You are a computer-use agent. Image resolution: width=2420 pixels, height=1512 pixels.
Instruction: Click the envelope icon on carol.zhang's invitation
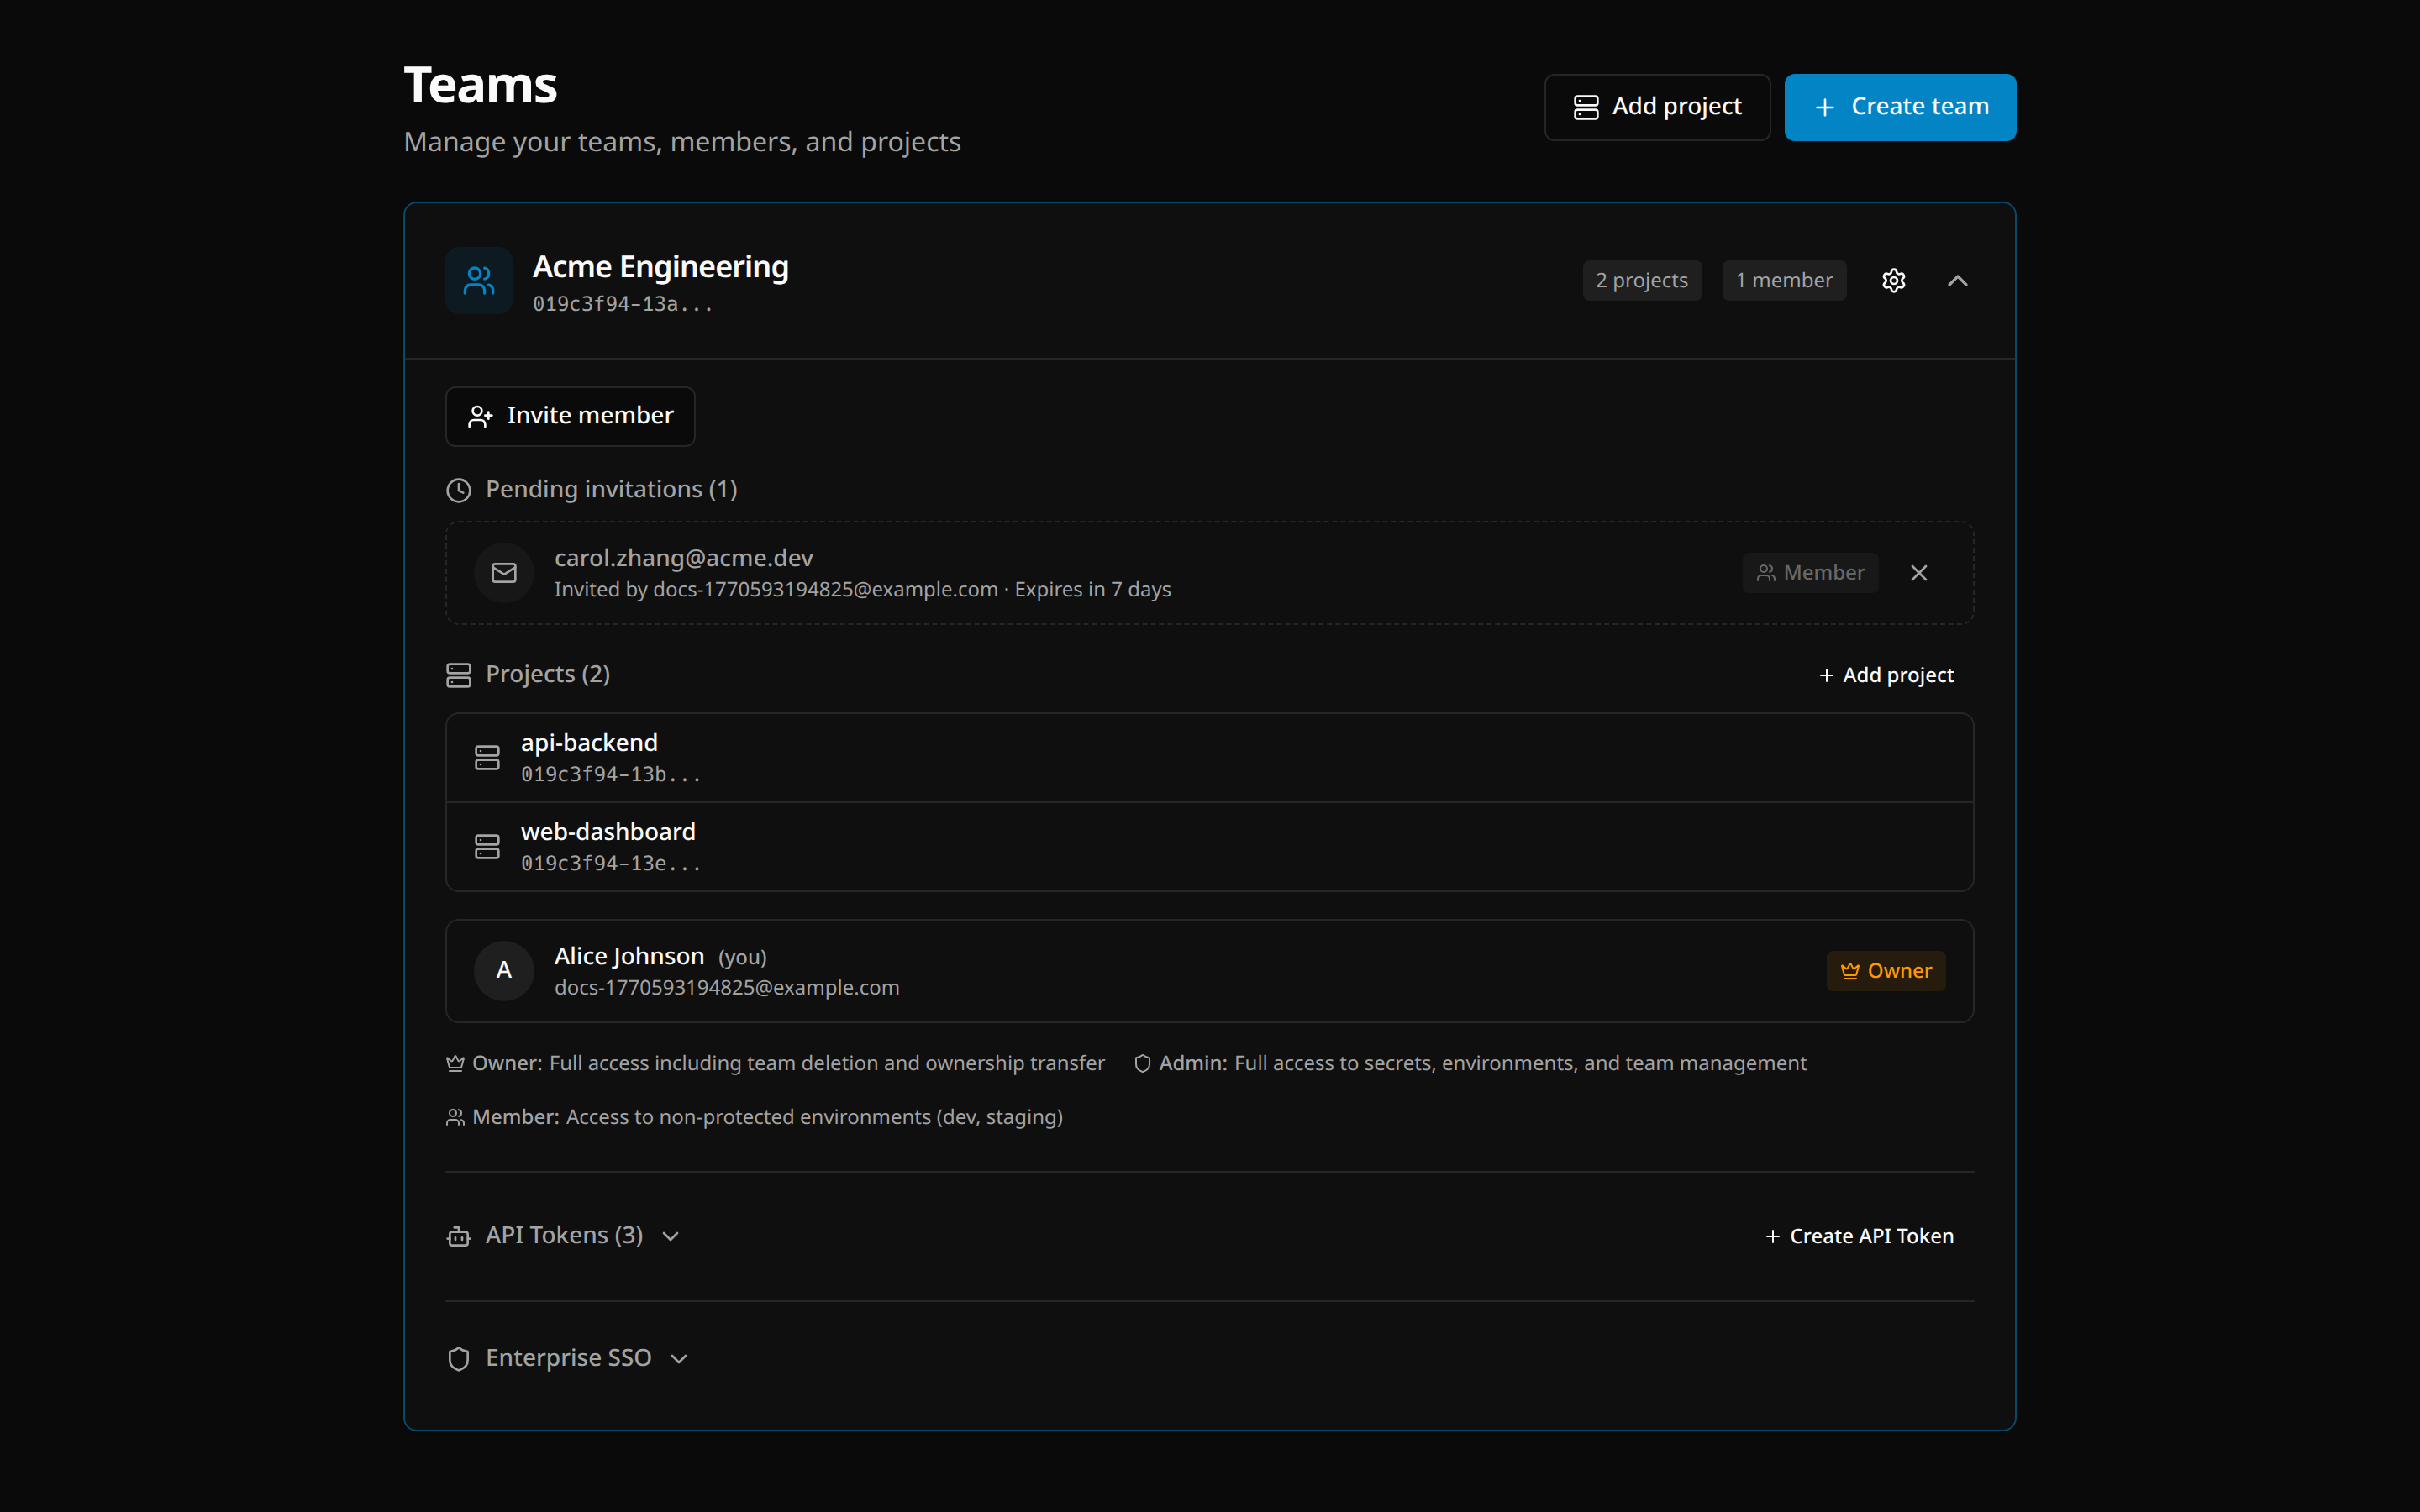click(x=503, y=572)
